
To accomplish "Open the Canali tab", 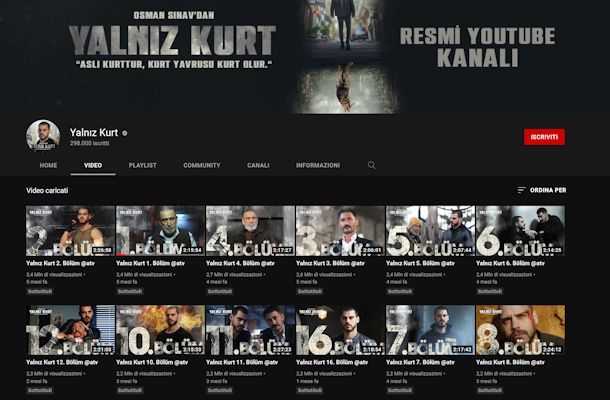I will pyautogui.click(x=258, y=165).
